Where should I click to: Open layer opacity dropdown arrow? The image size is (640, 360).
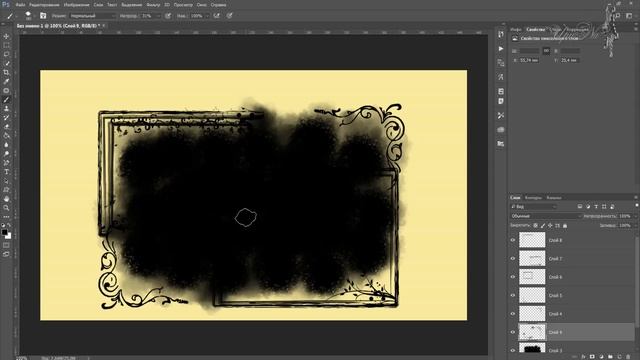(x=635, y=216)
